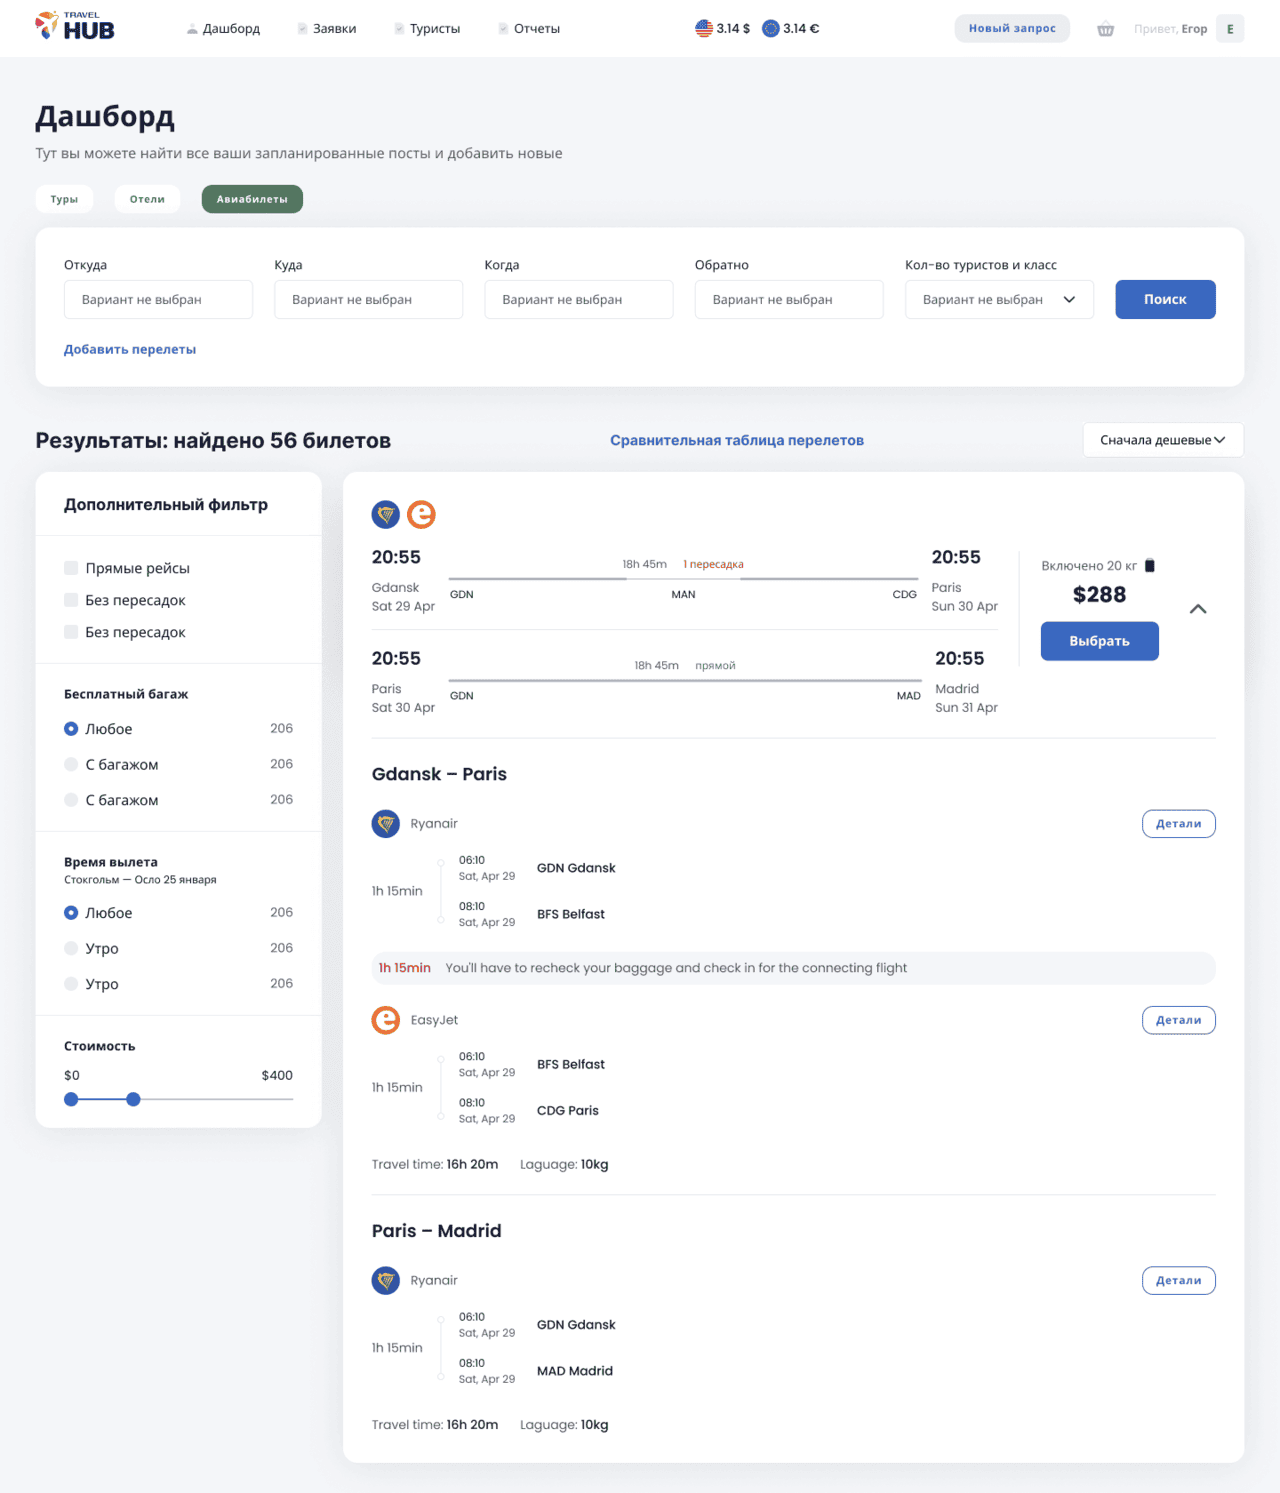
Task: Enable the 'Прямые рейсы' checkbox
Action: (71, 568)
